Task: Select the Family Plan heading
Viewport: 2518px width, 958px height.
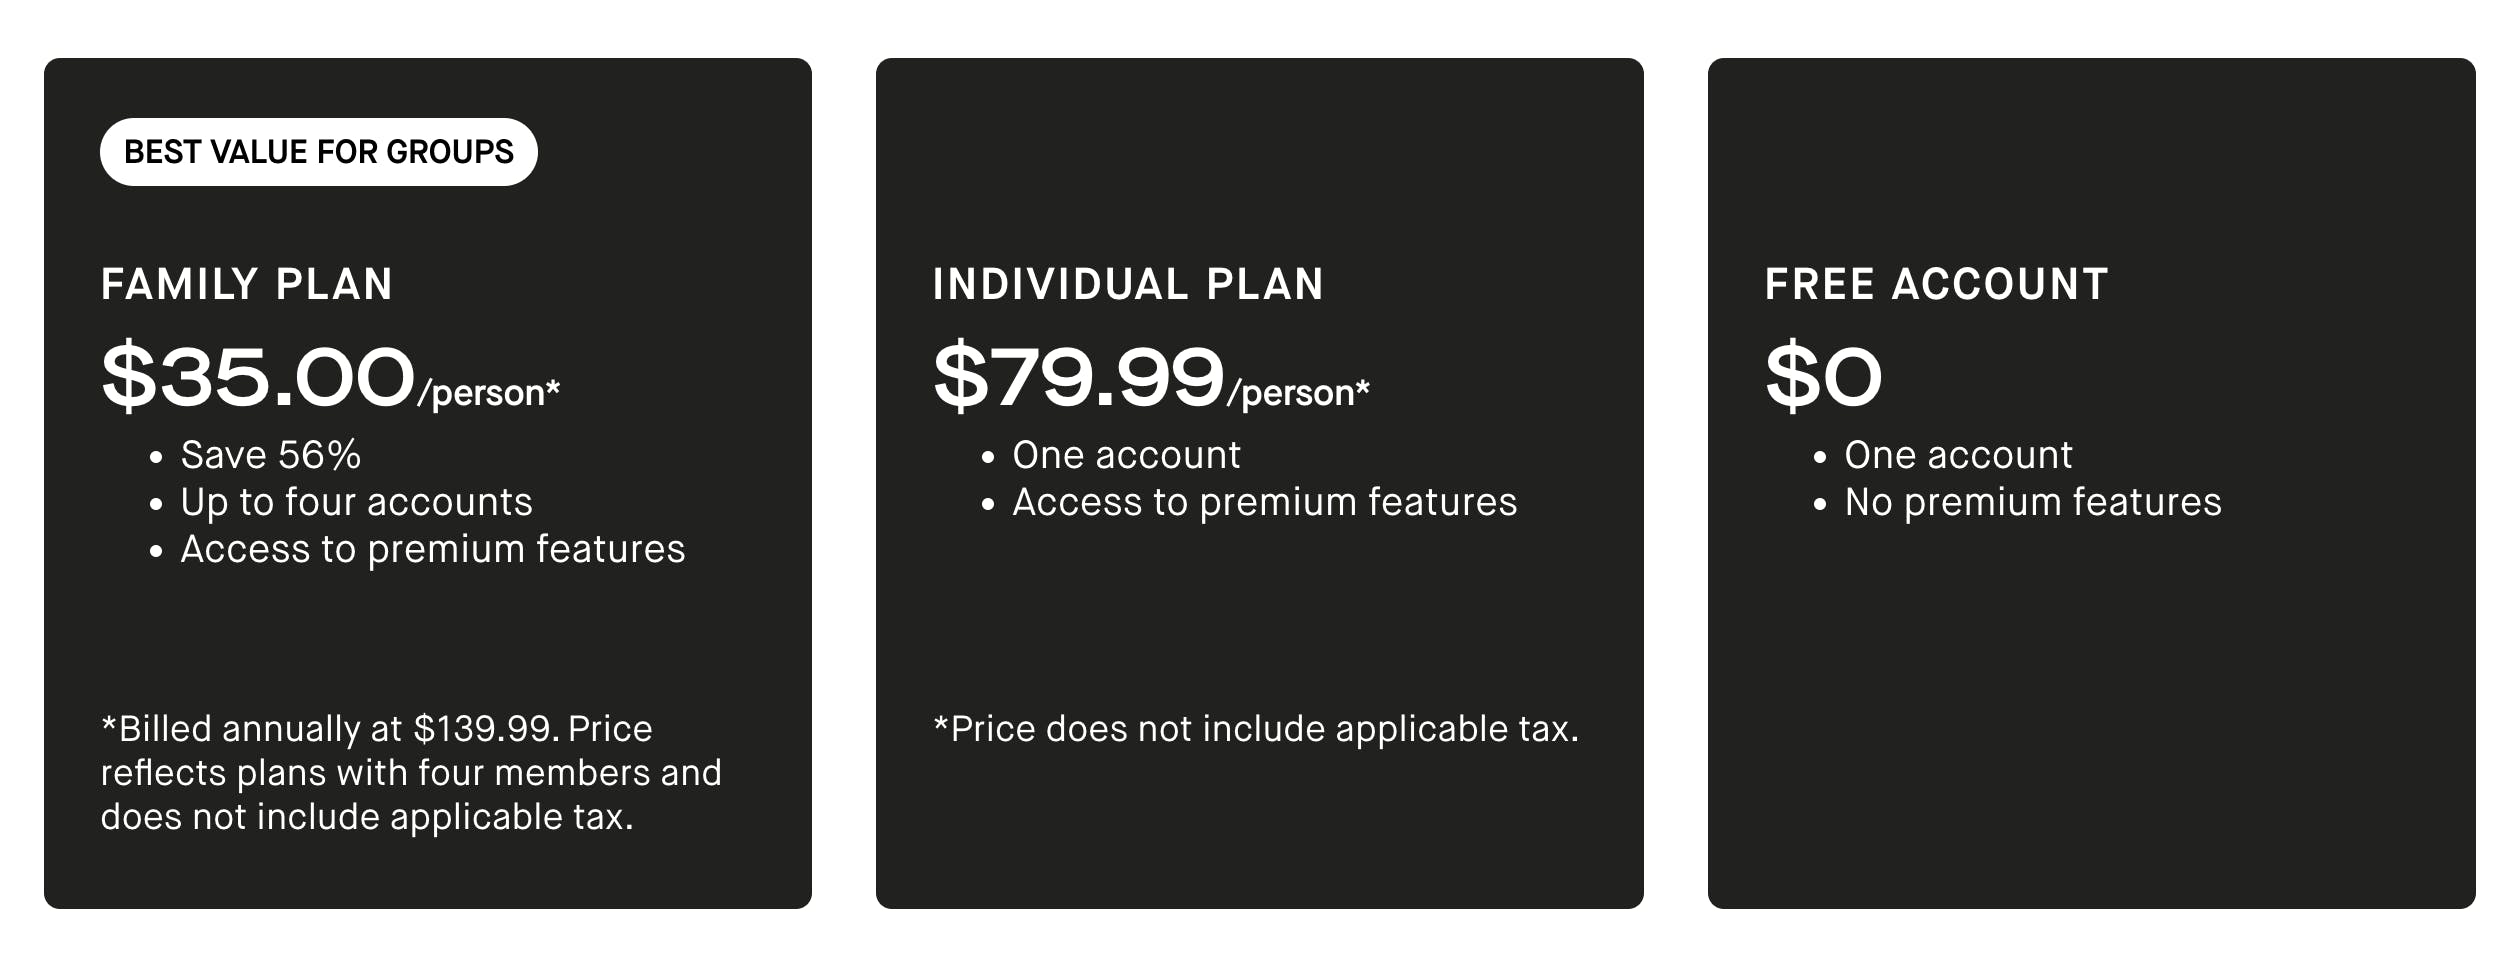Action: click(x=246, y=285)
